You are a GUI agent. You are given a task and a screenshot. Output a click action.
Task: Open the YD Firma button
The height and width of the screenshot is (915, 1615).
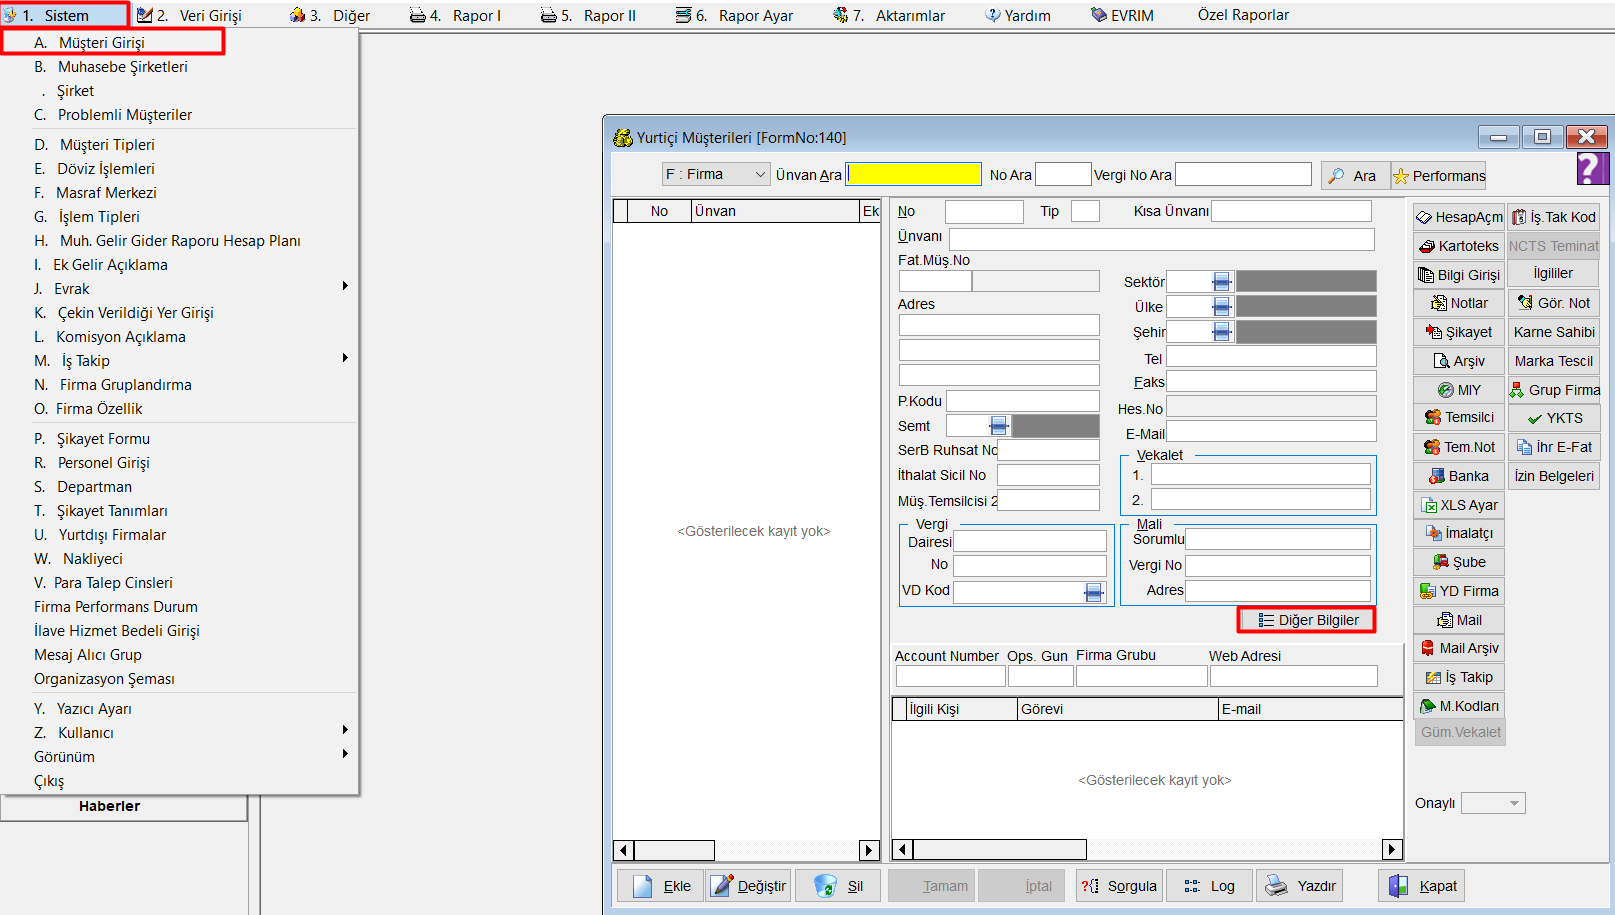click(x=1459, y=591)
